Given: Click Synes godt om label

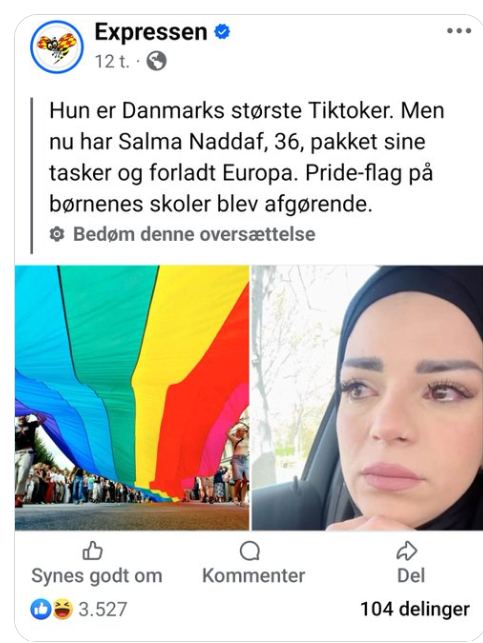Looking at the screenshot, I should [x=97, y=576].
